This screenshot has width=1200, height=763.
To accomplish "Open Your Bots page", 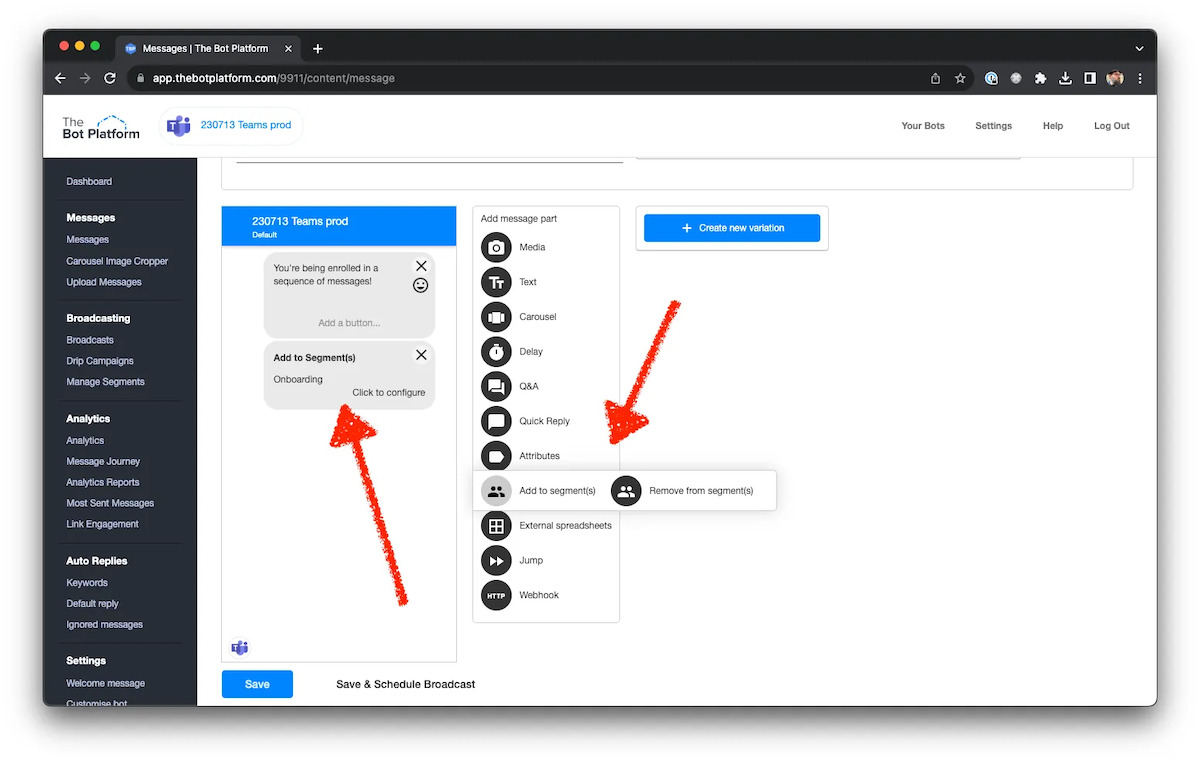I will [923, 126].
